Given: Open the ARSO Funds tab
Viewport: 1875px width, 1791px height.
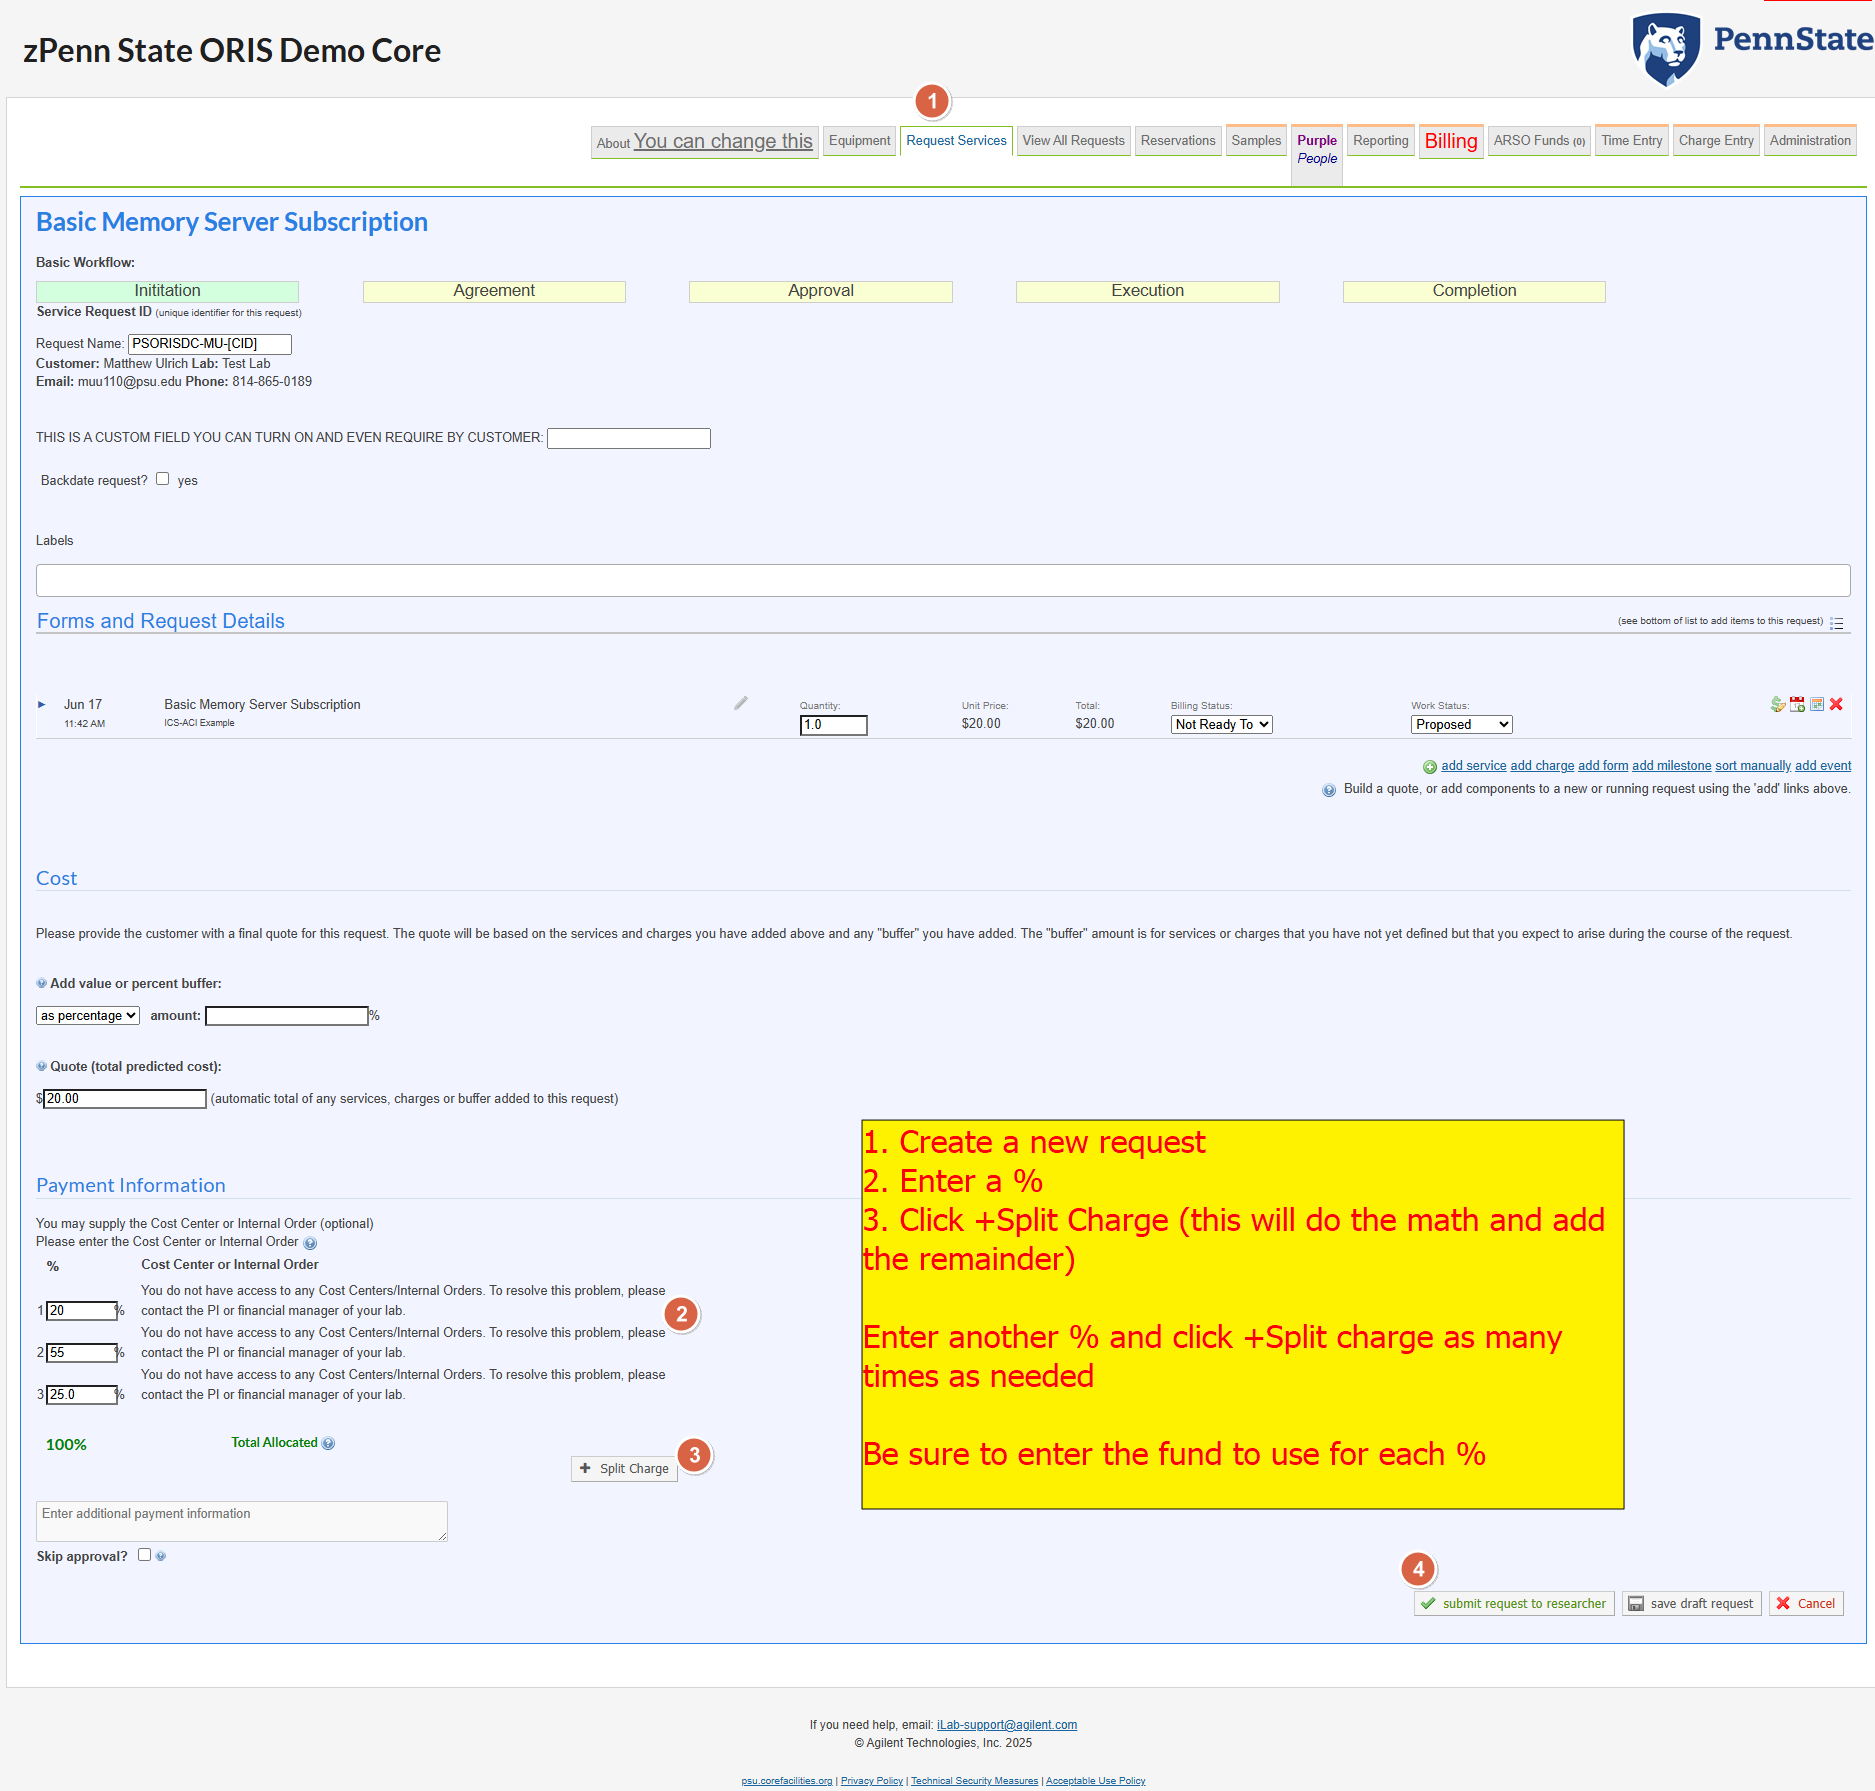Looking at the screenshot, I should click(x=1539, y=141).
